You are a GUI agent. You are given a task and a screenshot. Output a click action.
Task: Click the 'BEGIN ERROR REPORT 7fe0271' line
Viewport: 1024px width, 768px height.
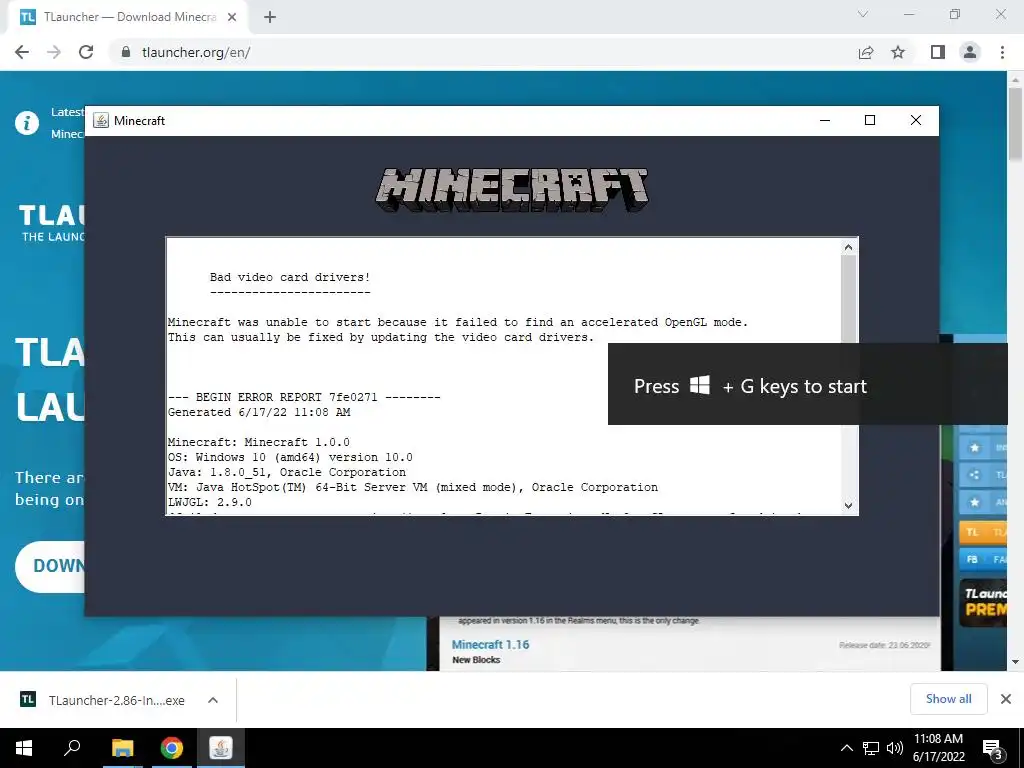[304, 397]
